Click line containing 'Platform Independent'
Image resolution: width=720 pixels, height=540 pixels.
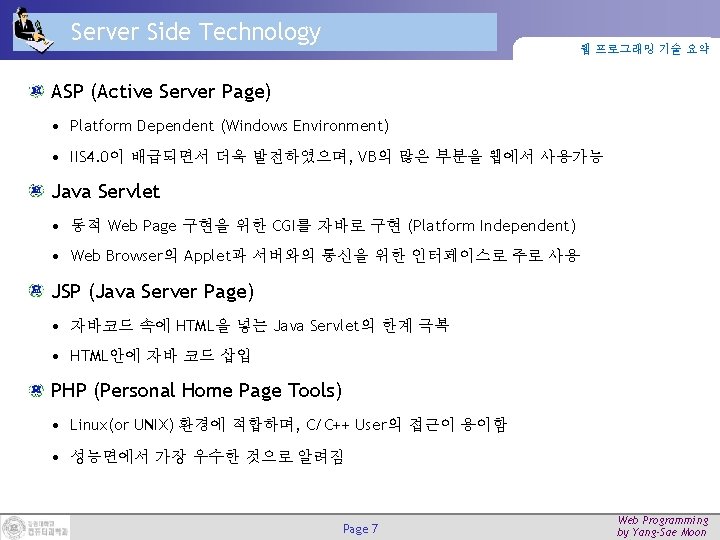[323, 225]
